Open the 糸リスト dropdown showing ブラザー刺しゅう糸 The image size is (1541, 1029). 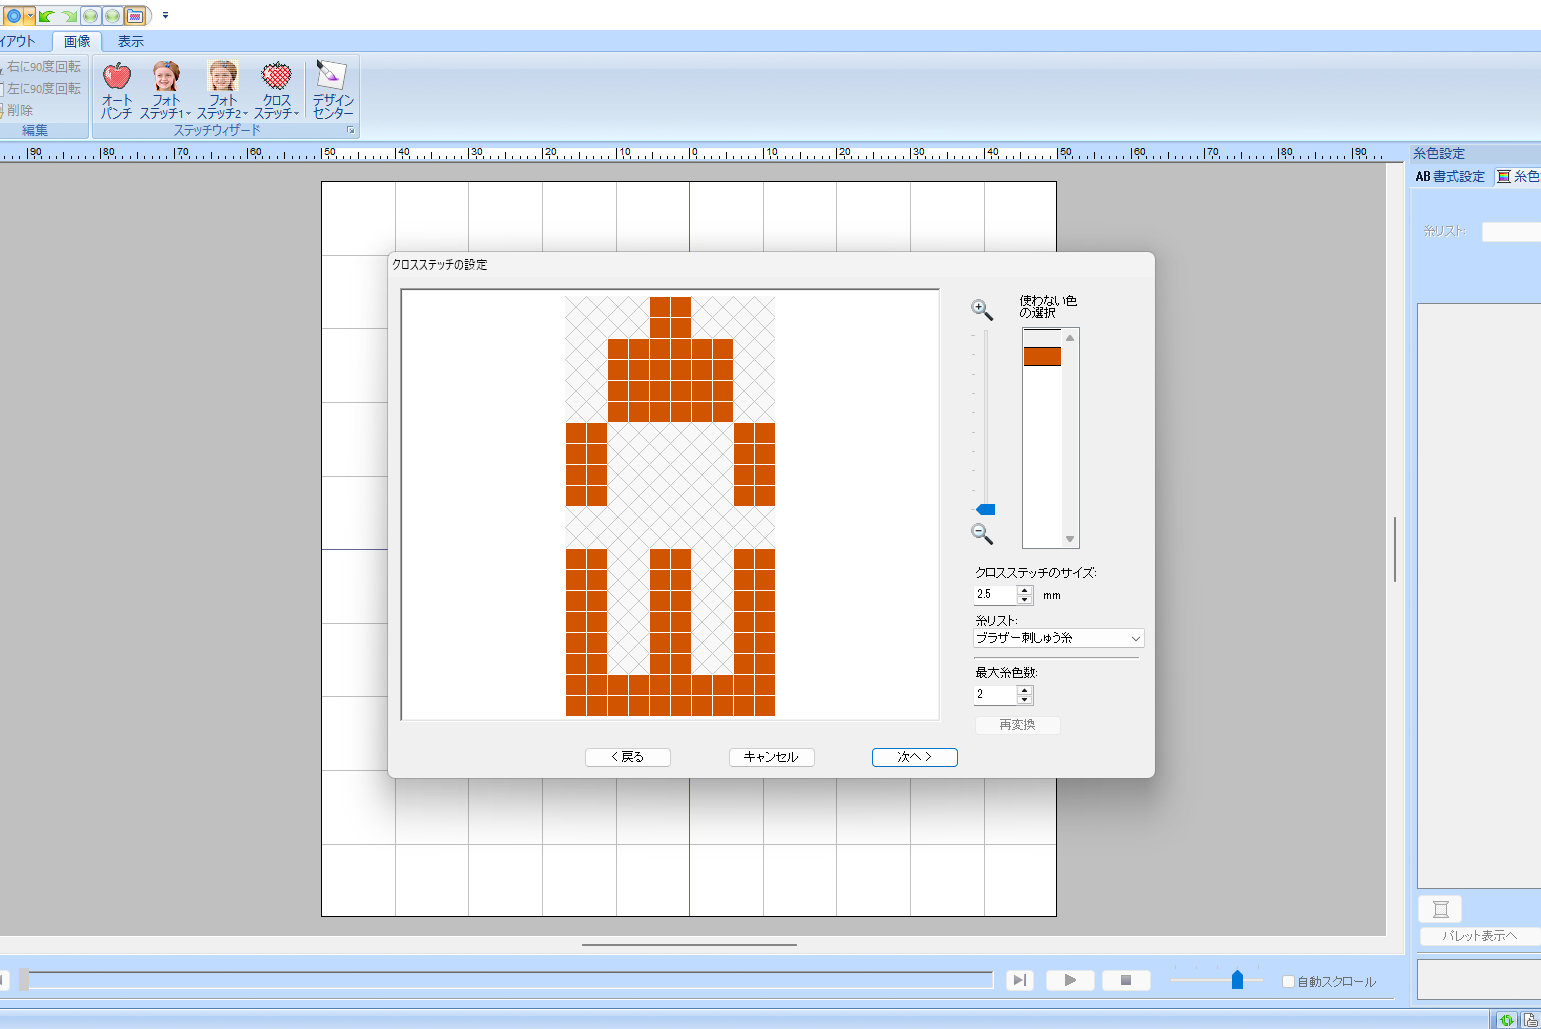point(1058,638)
